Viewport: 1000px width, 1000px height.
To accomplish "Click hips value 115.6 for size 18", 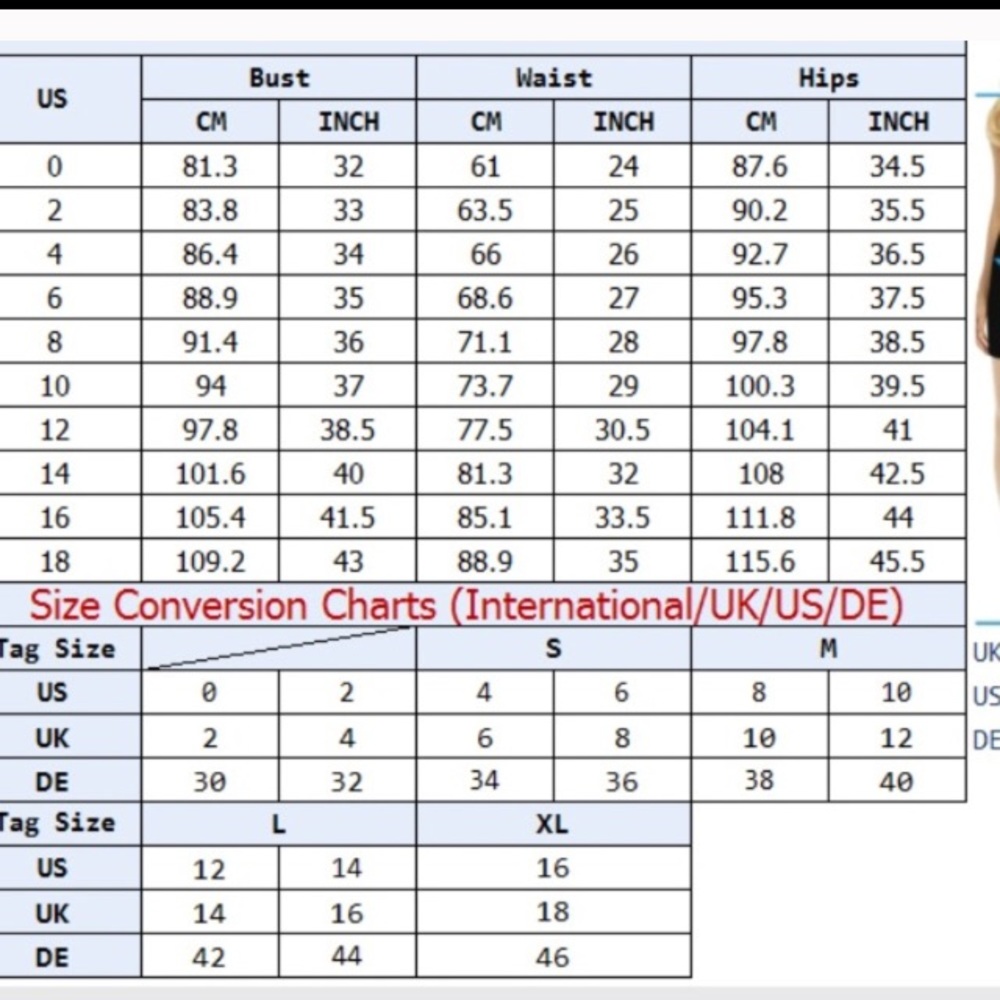I will pos(760,561).
